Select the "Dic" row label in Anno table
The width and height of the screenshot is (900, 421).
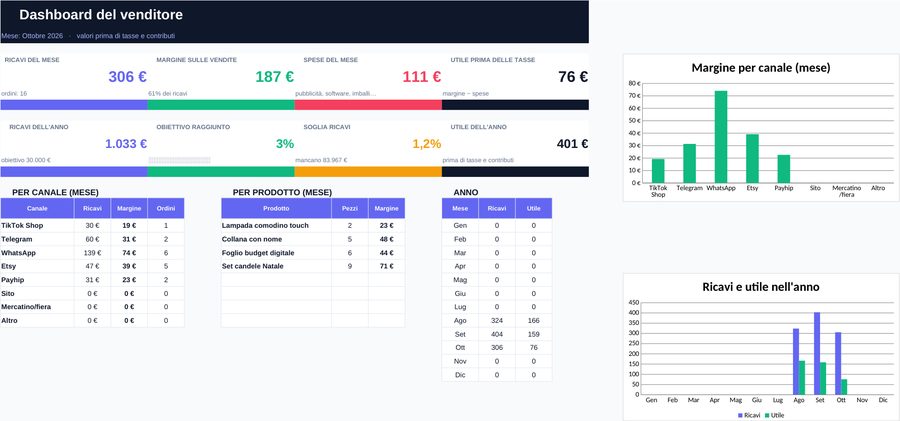tap(460, 375)
